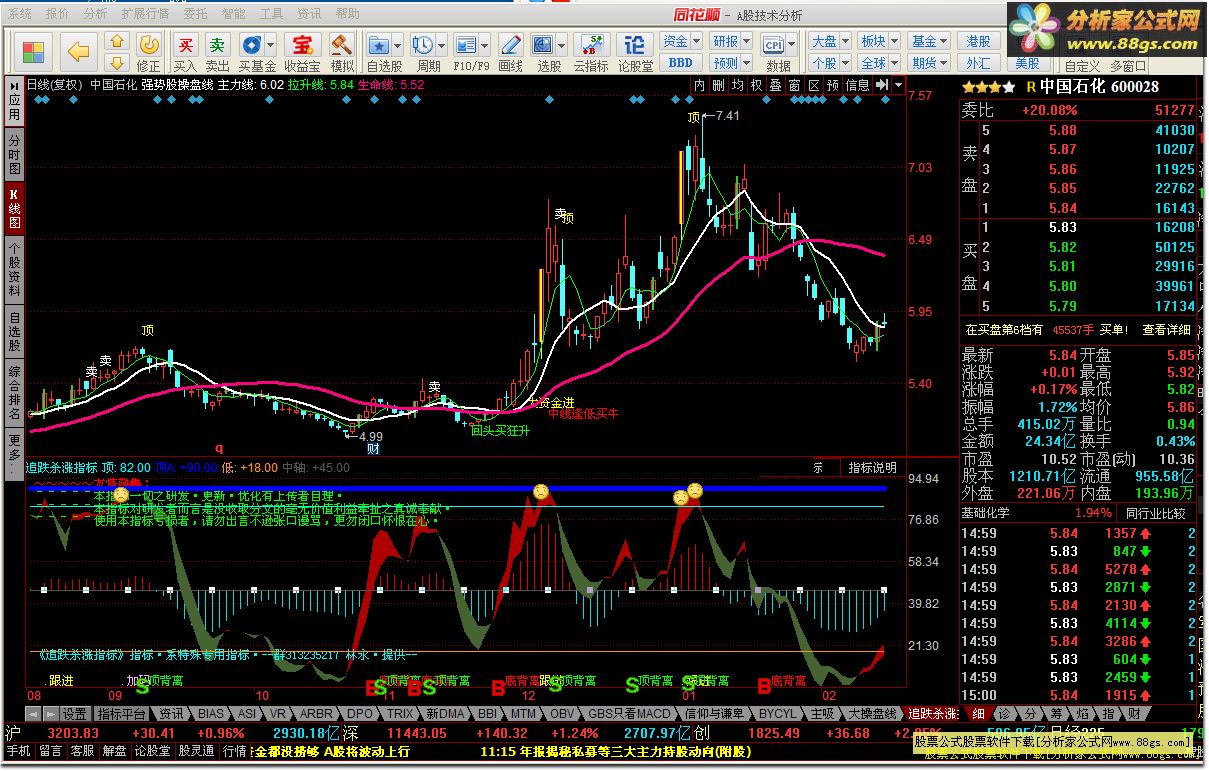The width and height of the screenshot is (1209, 771).
Task: Expand the 大盘 dropdown
Action: (x=844, y=41)
